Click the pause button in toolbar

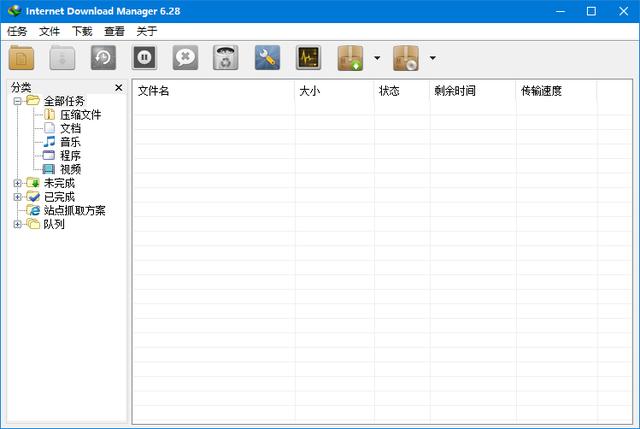coord(144,58)
